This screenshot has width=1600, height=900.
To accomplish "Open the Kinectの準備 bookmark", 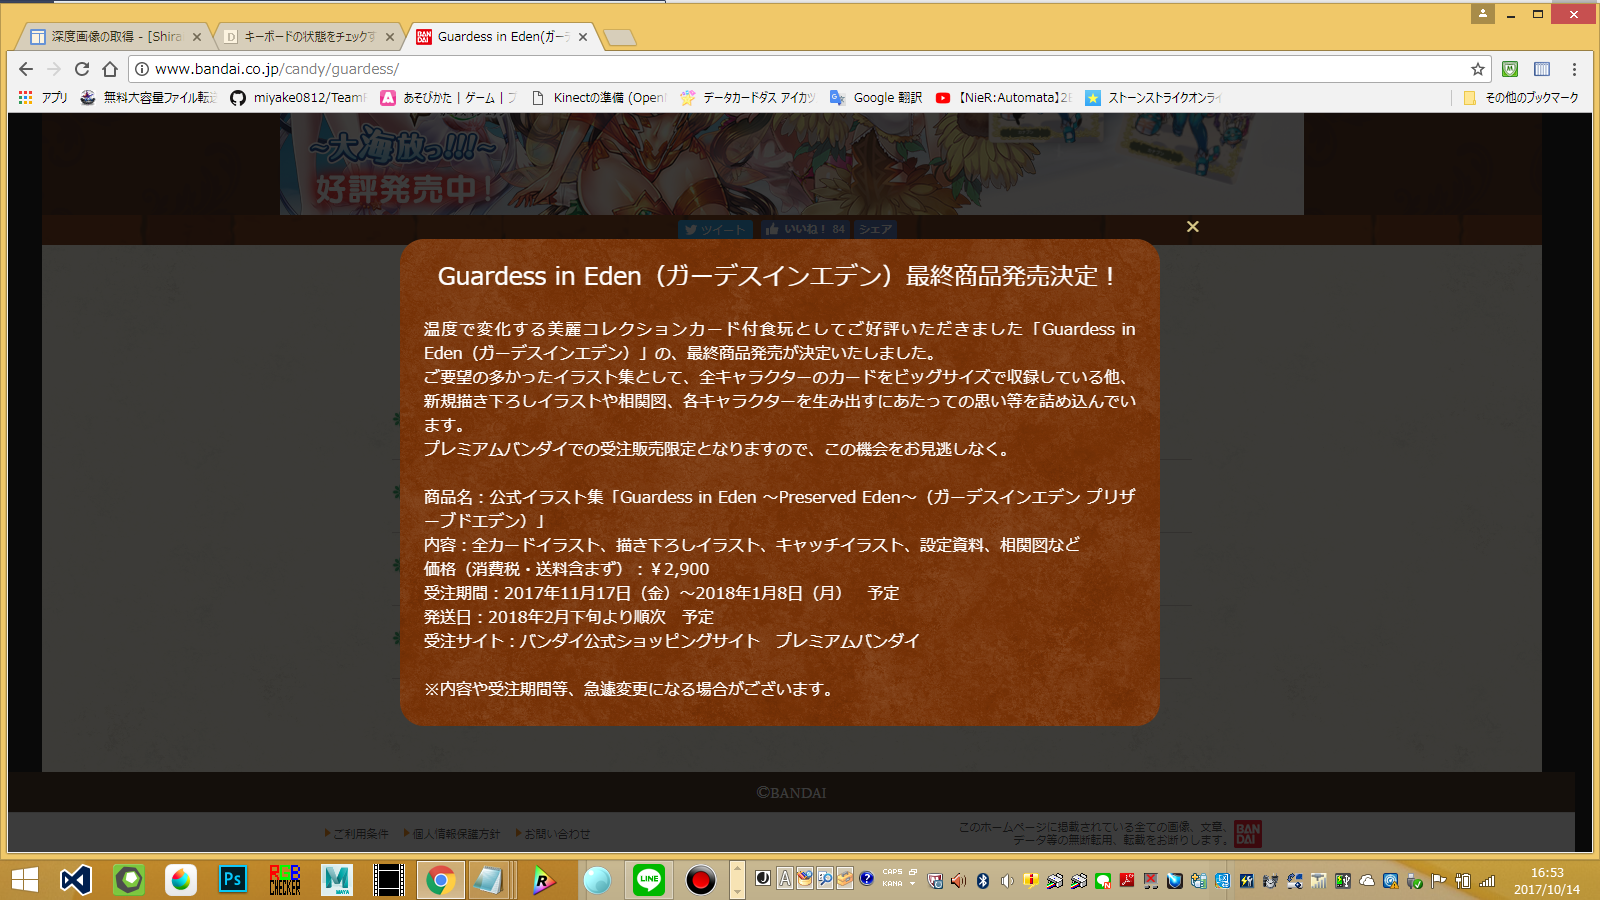I will click(x=598, y=97).
